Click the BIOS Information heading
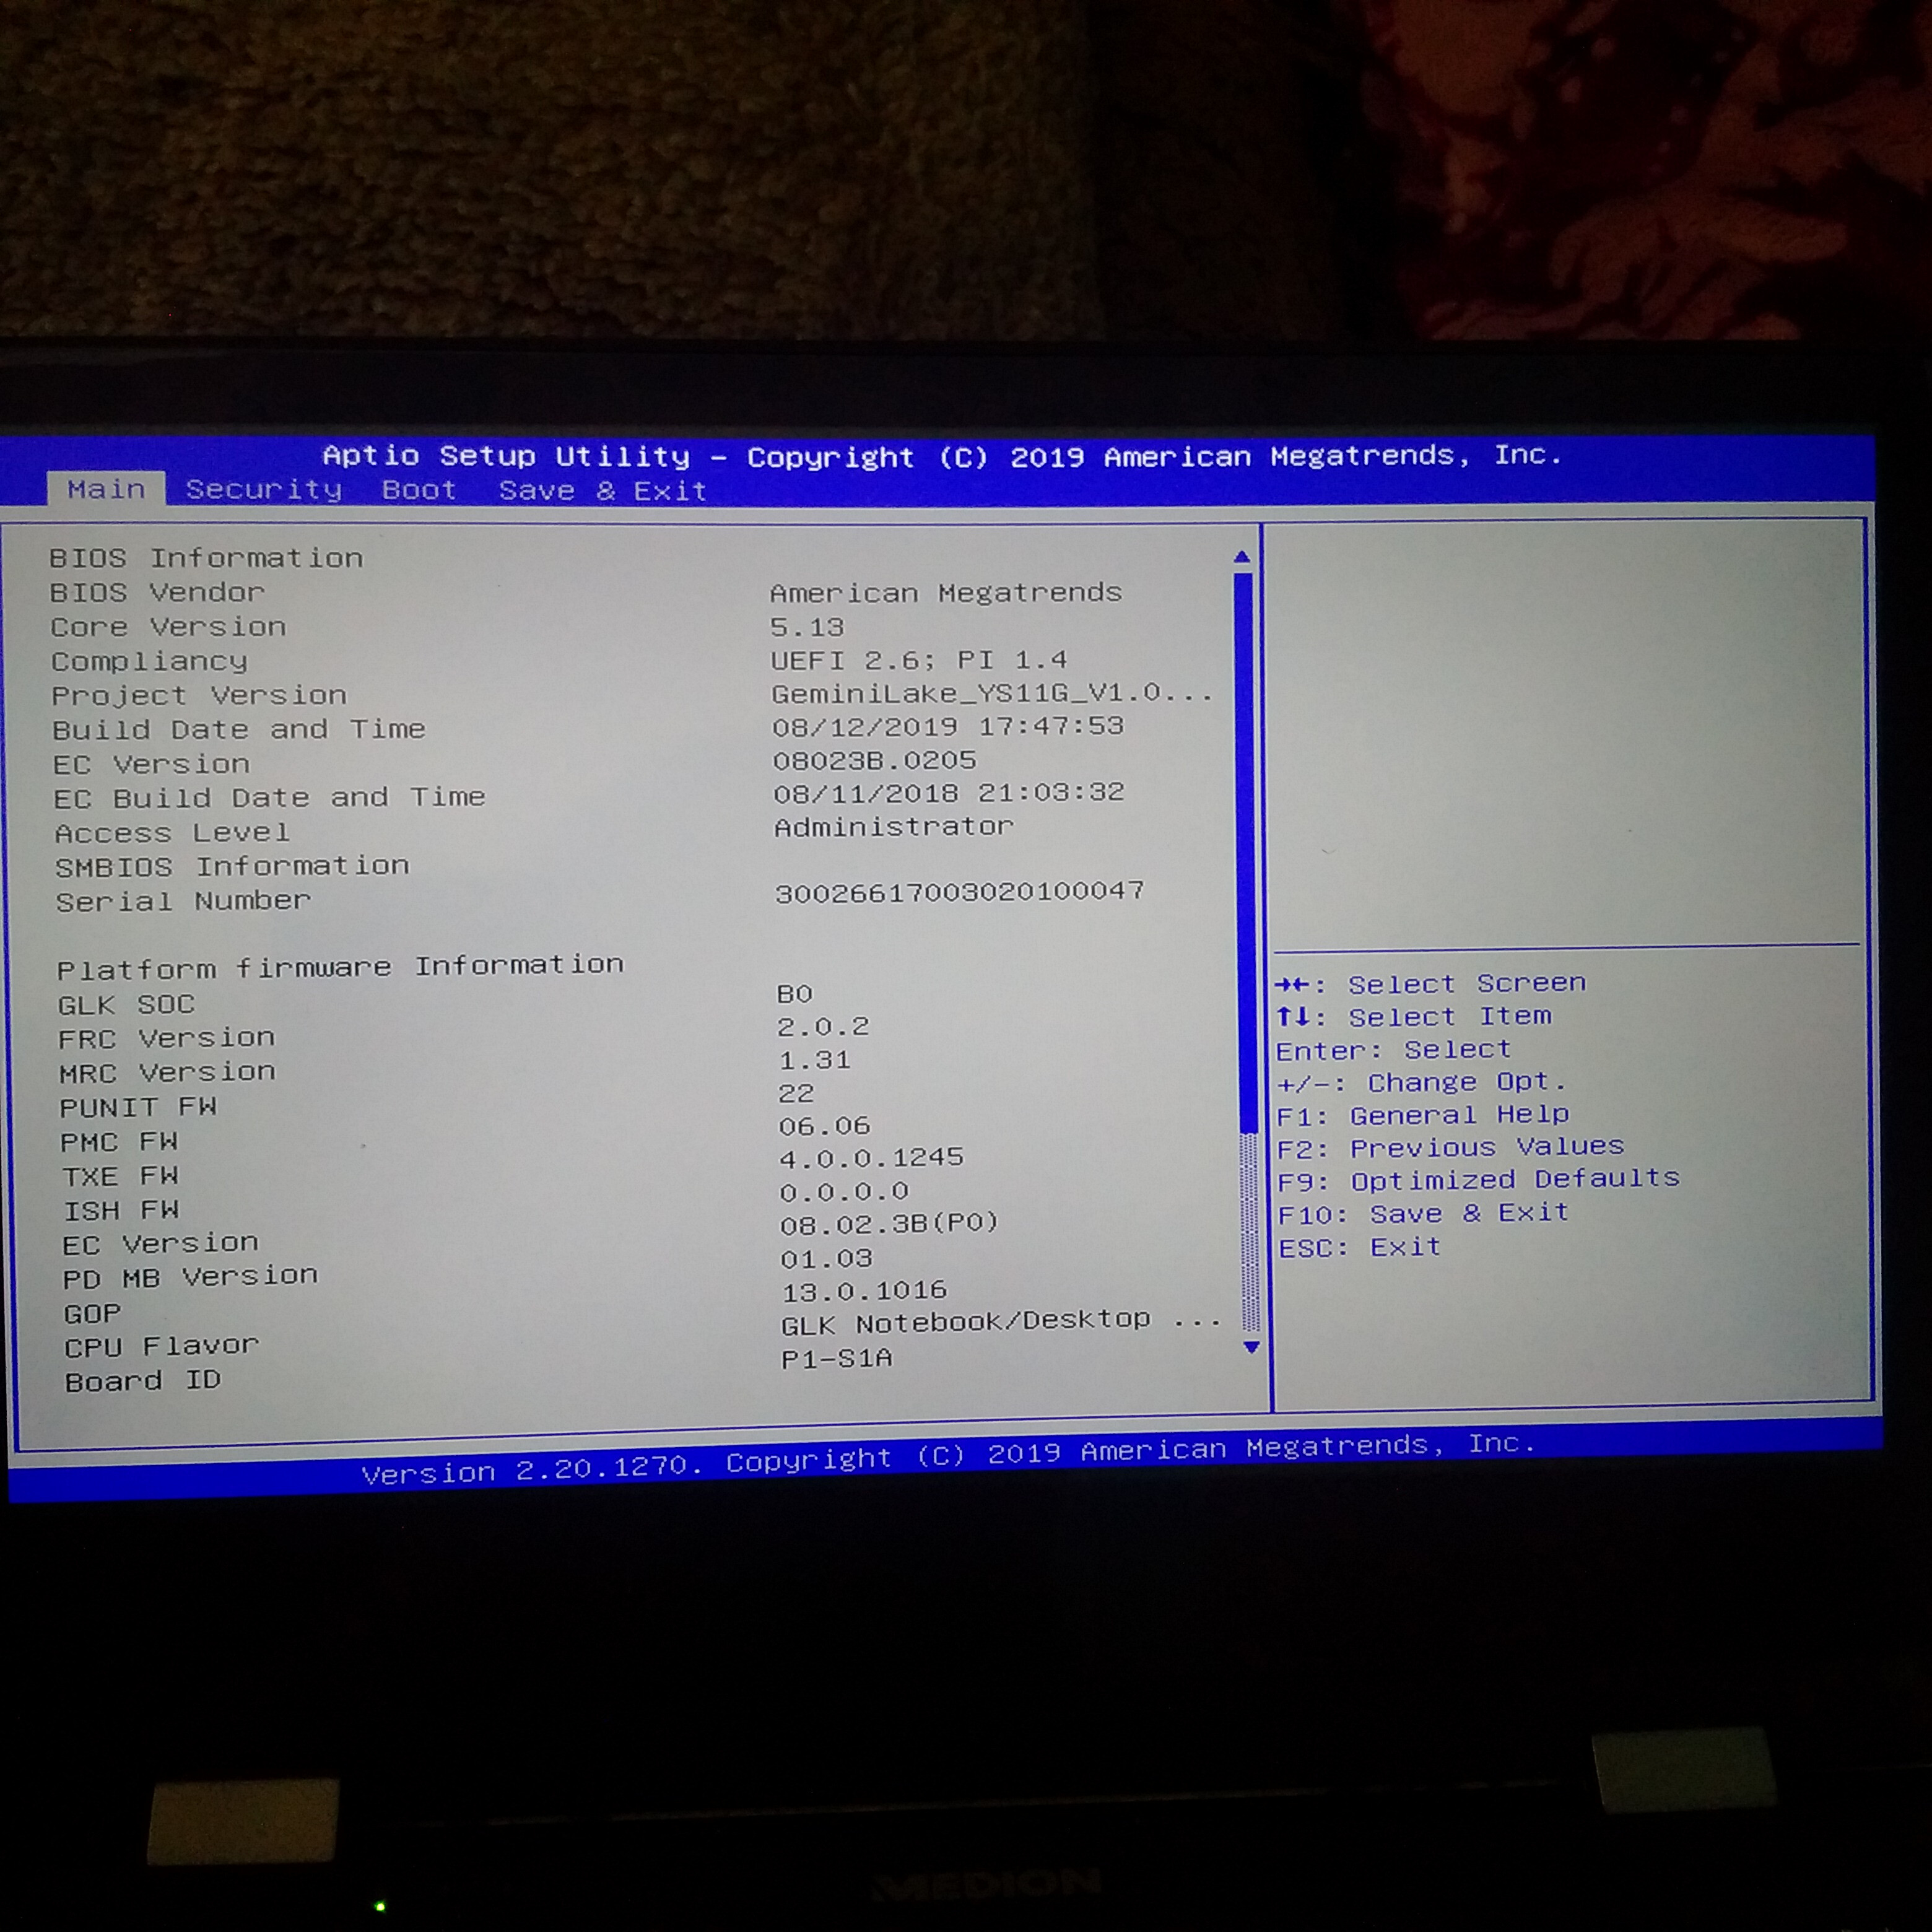1932x1932 pixels. point(206,558)
